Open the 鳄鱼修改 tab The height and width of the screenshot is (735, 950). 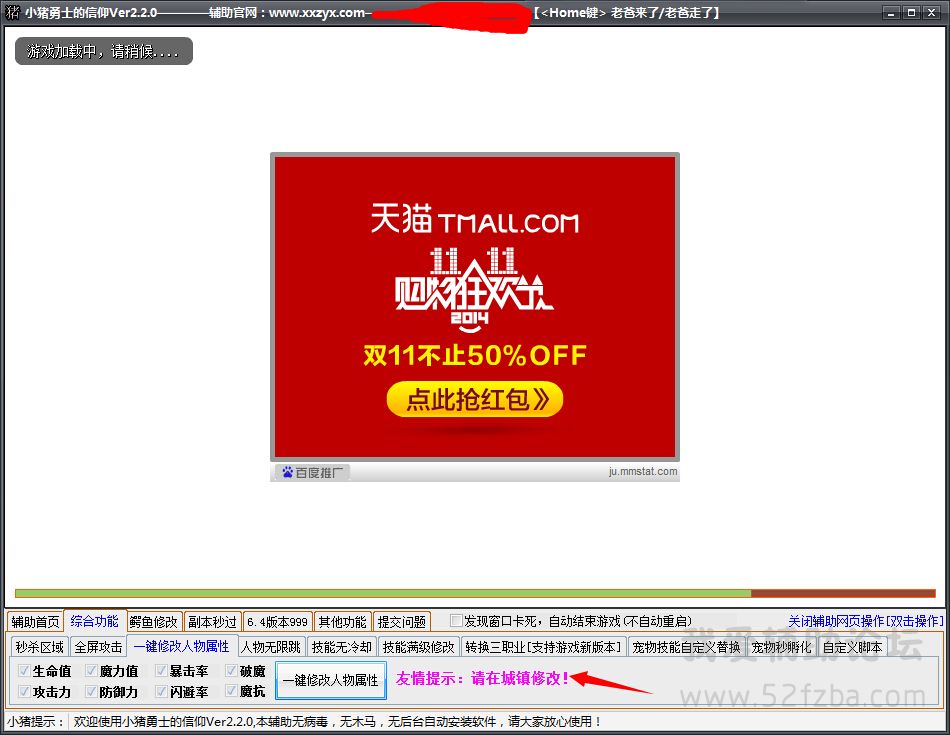tap(153, 622)
